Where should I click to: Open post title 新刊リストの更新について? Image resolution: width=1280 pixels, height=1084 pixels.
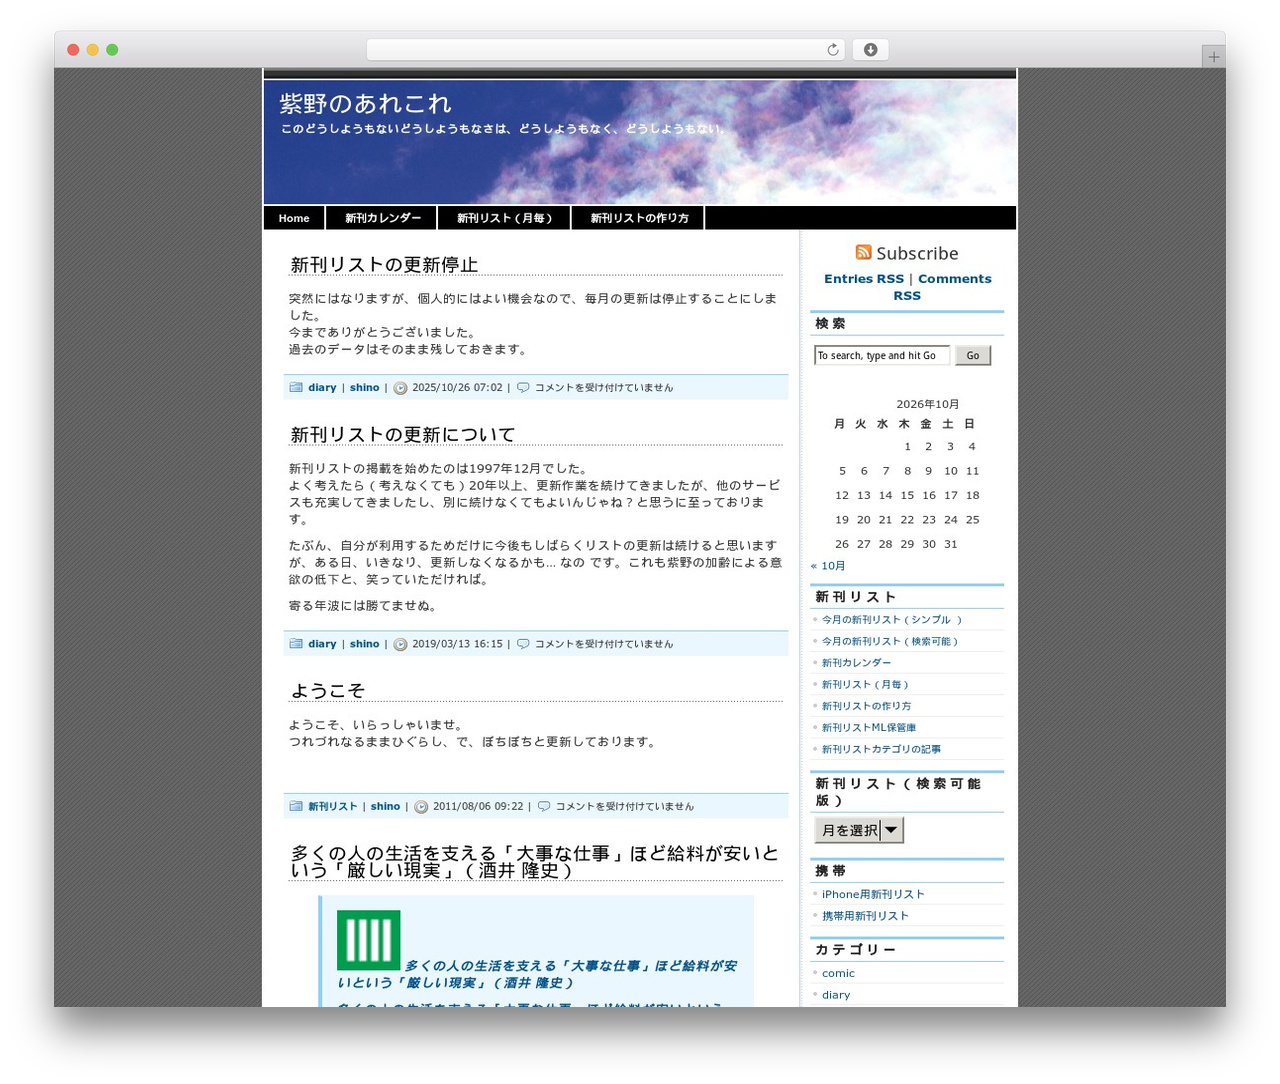click(403, 435)
